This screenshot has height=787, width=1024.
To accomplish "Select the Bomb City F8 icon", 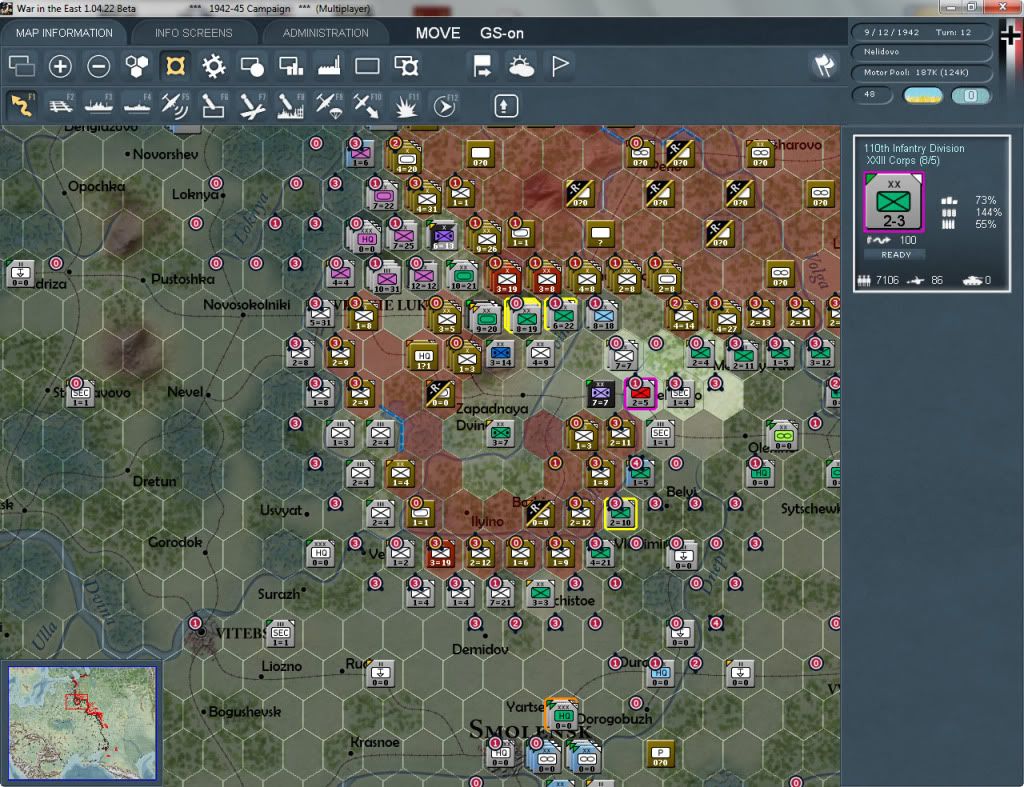I will point(290,104).
